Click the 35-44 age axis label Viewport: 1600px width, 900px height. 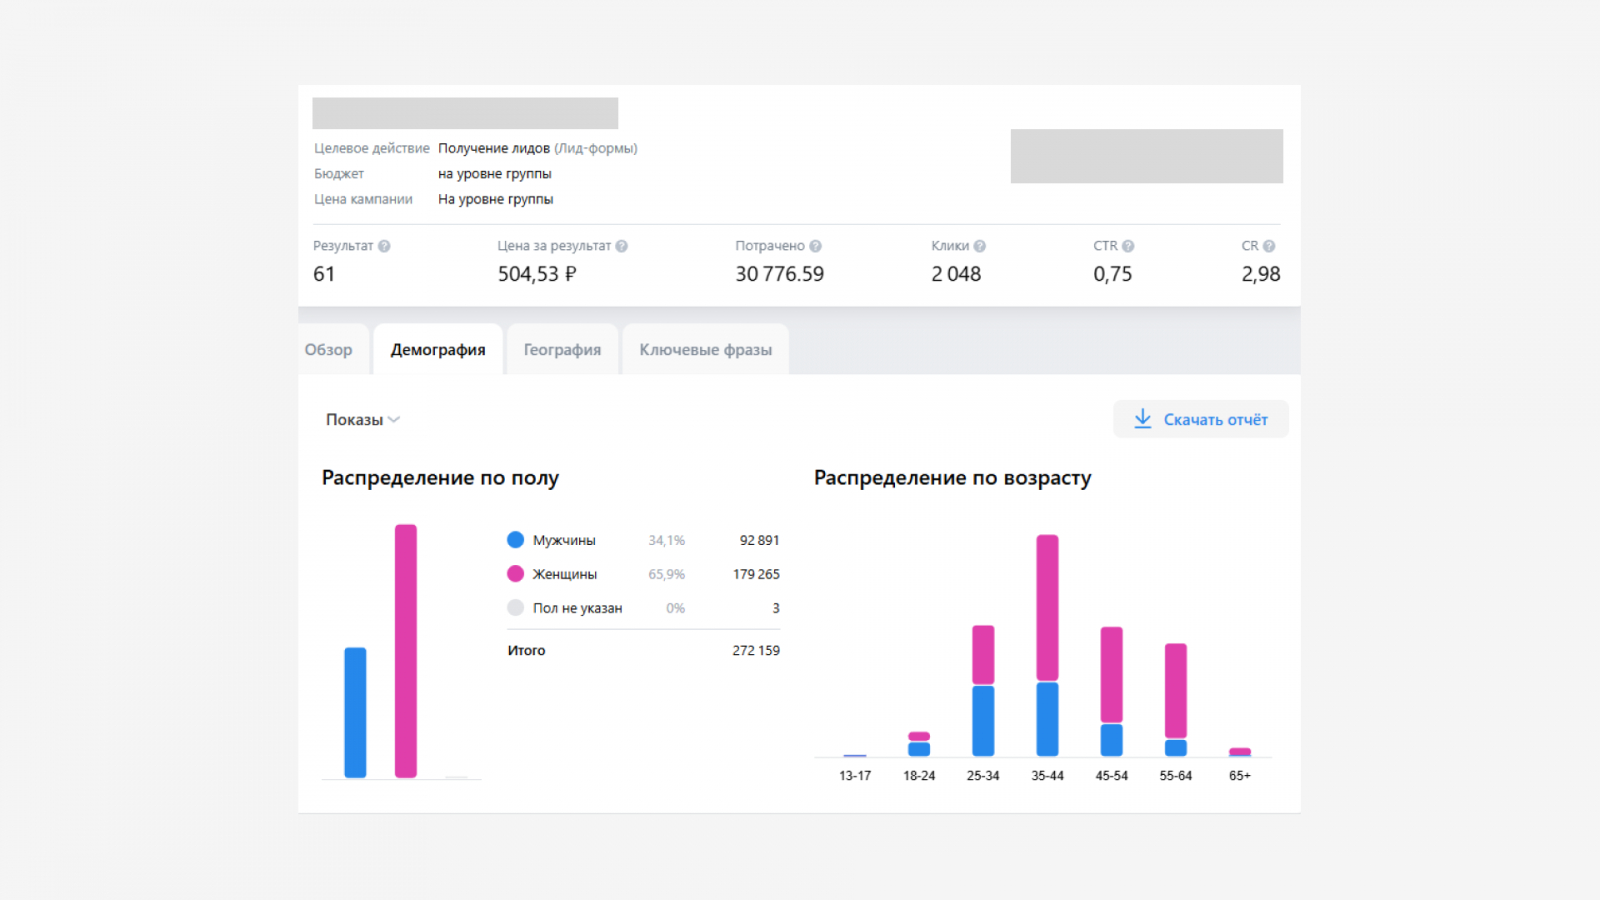click(x=1047, y=776)
